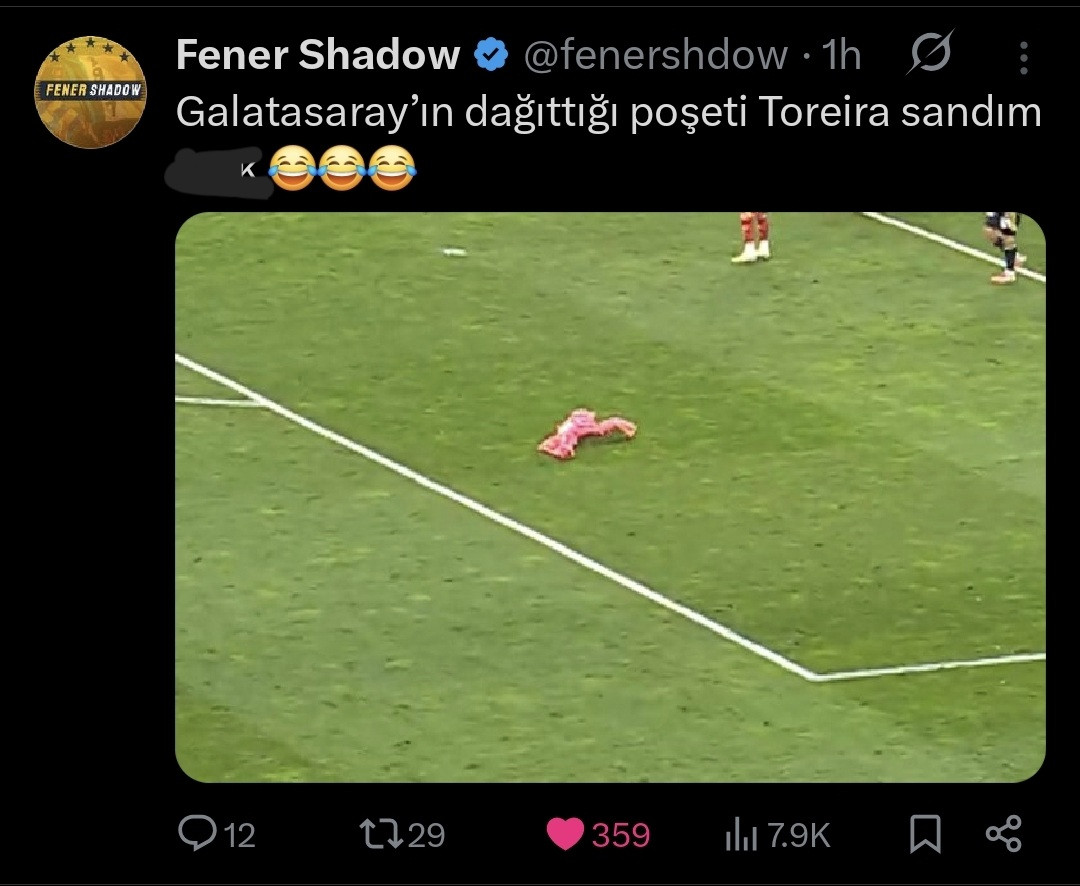
Task: Click the laughing emojis in the tweet
Action: coord(343,168)
